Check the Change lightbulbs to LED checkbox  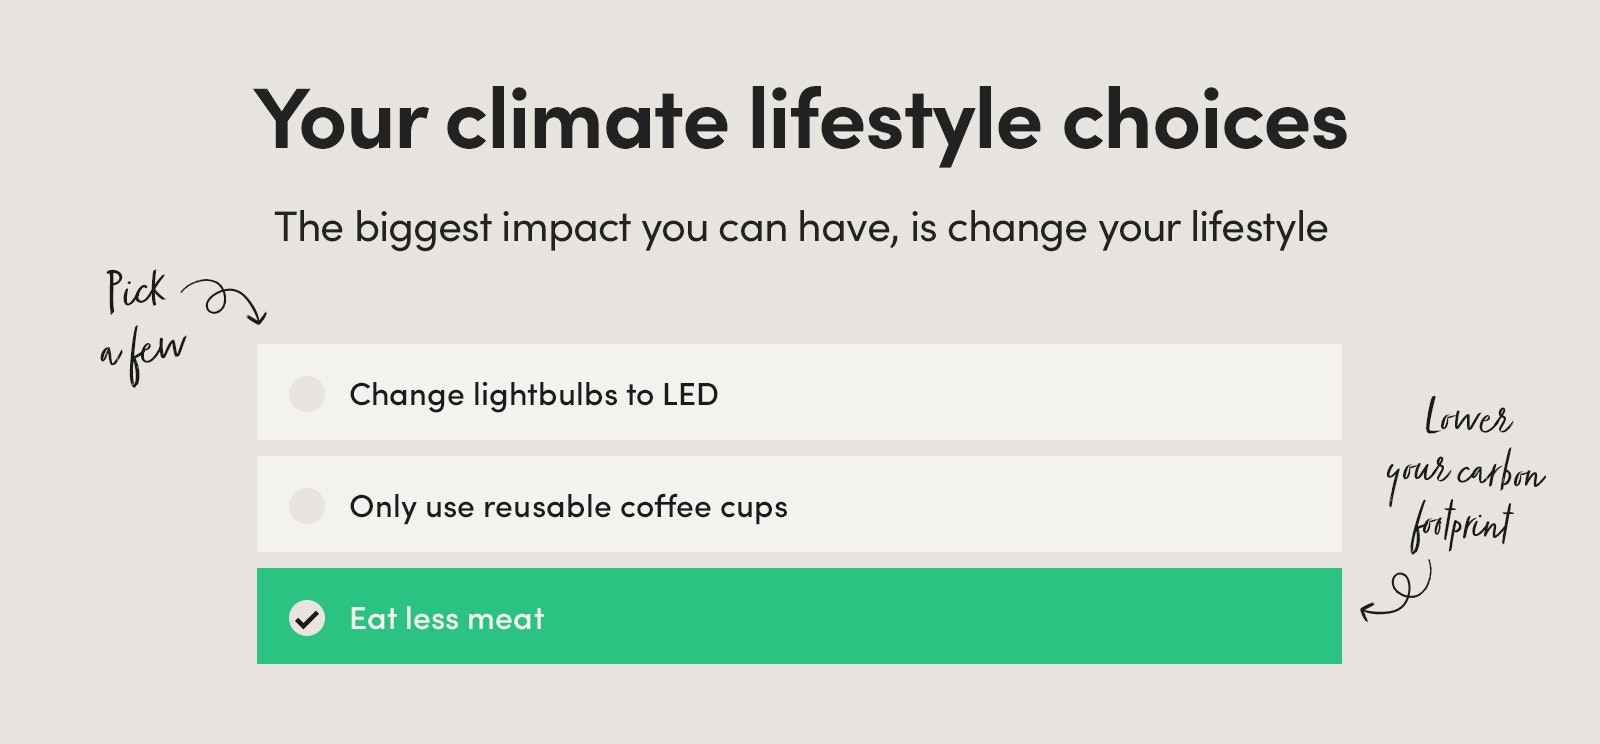[307, 394]
